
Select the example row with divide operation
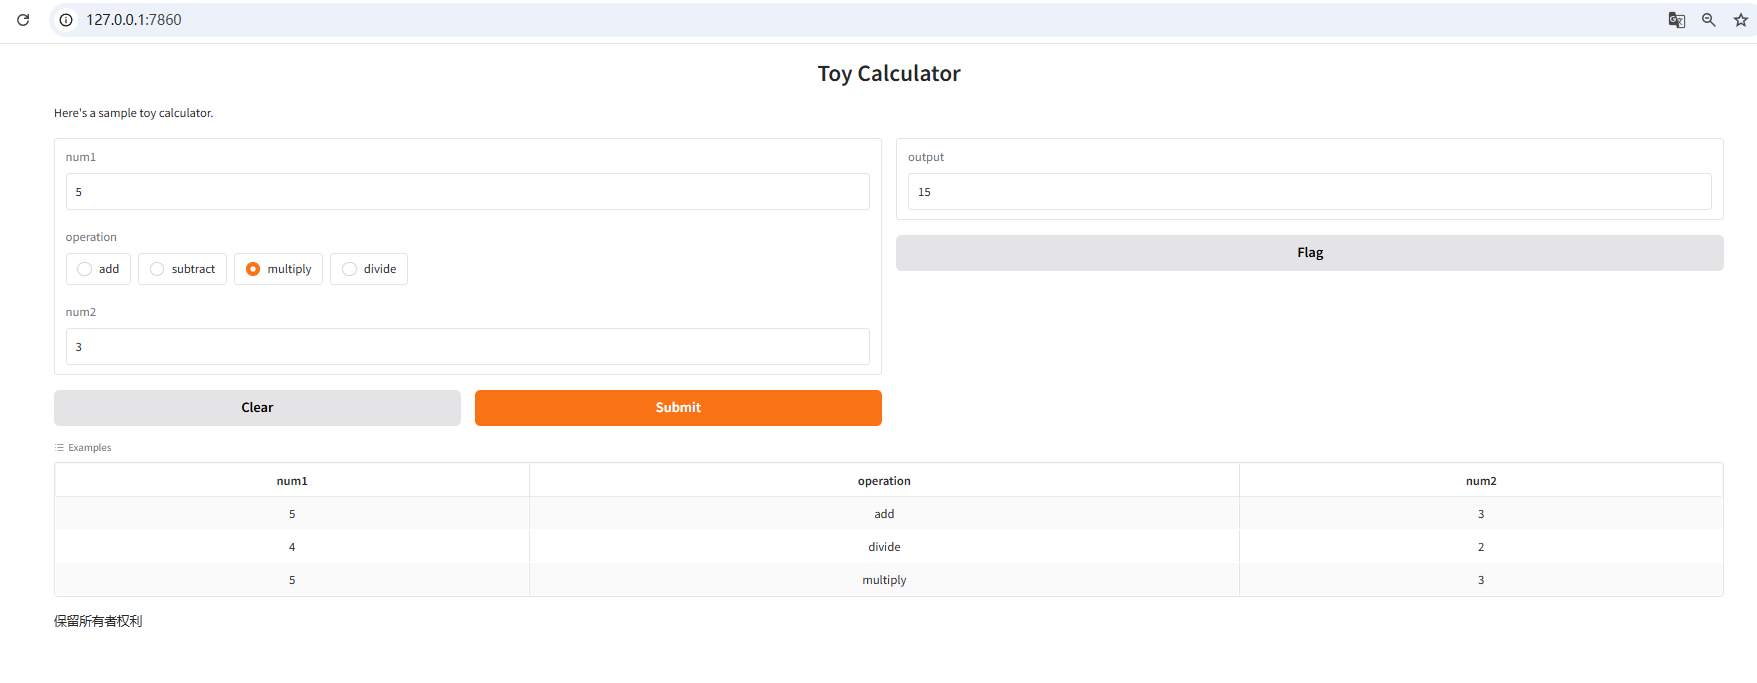click(x=889, y=547)
